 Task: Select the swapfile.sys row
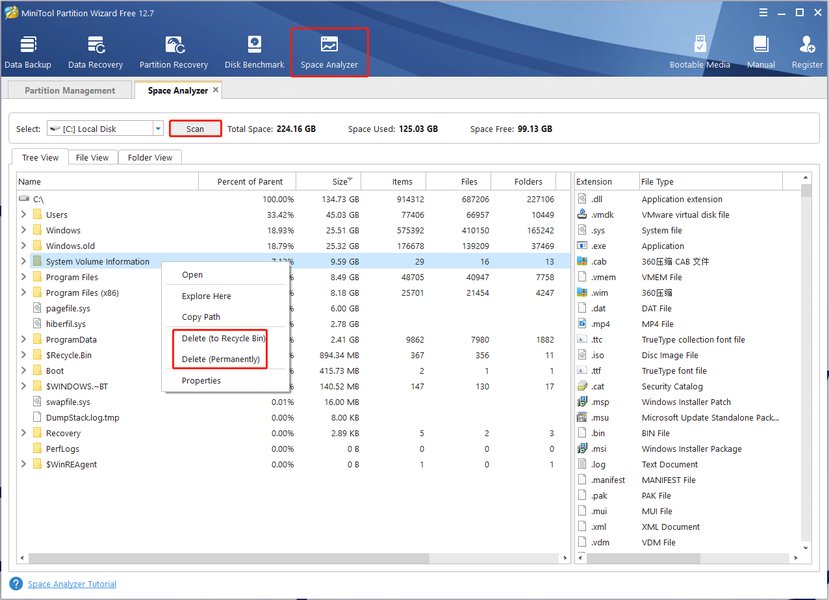click(x=293, y=402)
